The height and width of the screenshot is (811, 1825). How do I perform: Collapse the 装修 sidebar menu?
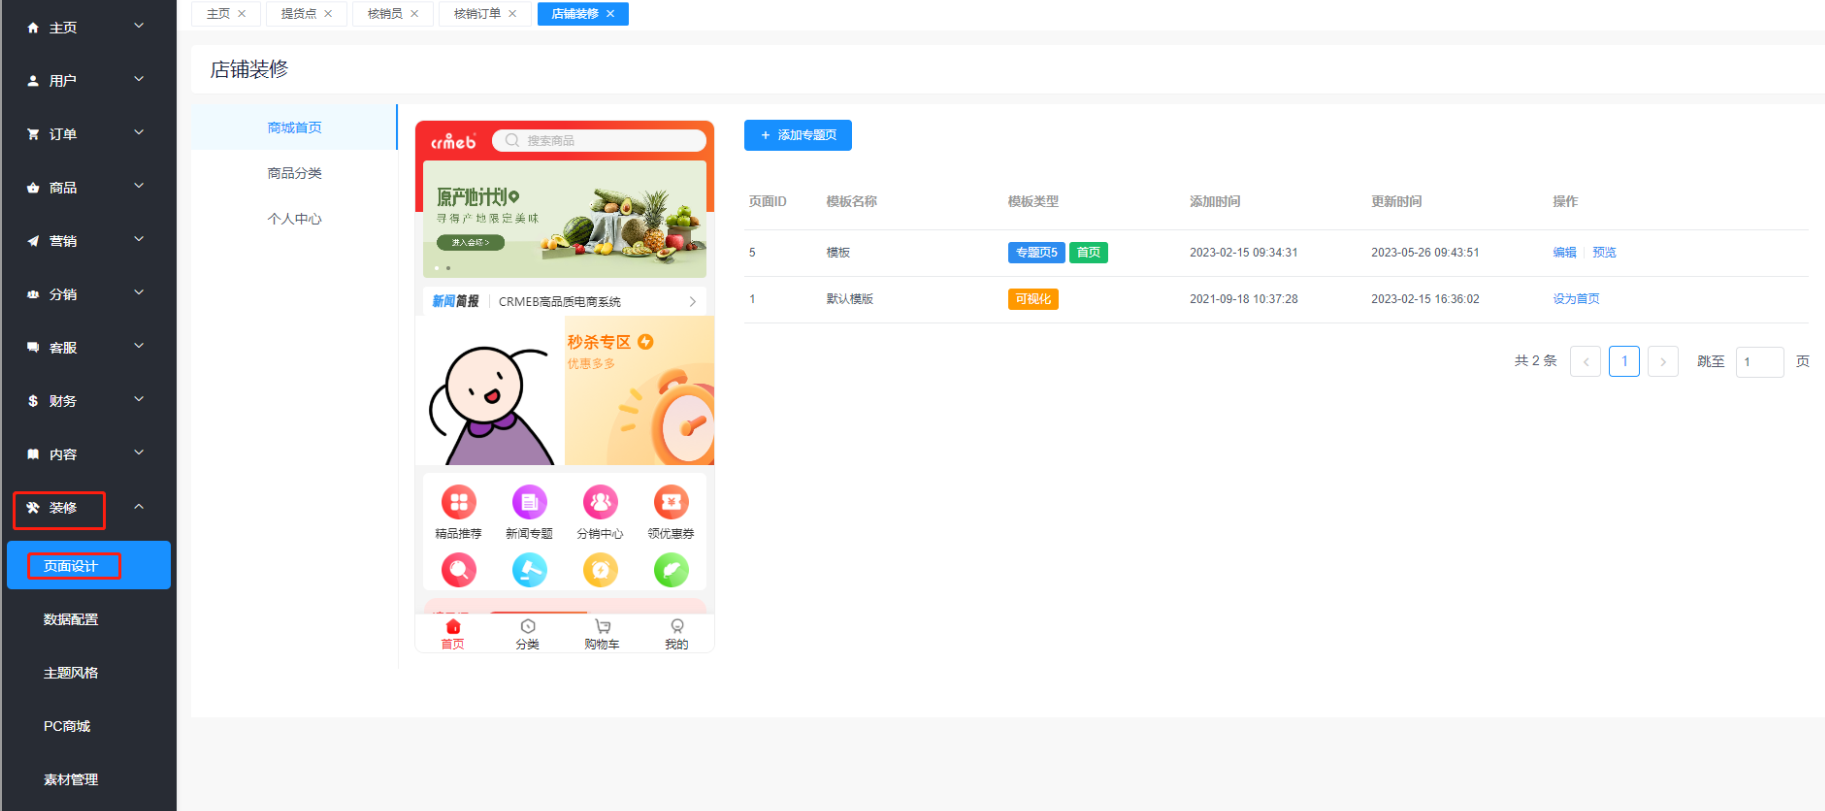pyautogui.click(x=86, y=508)
